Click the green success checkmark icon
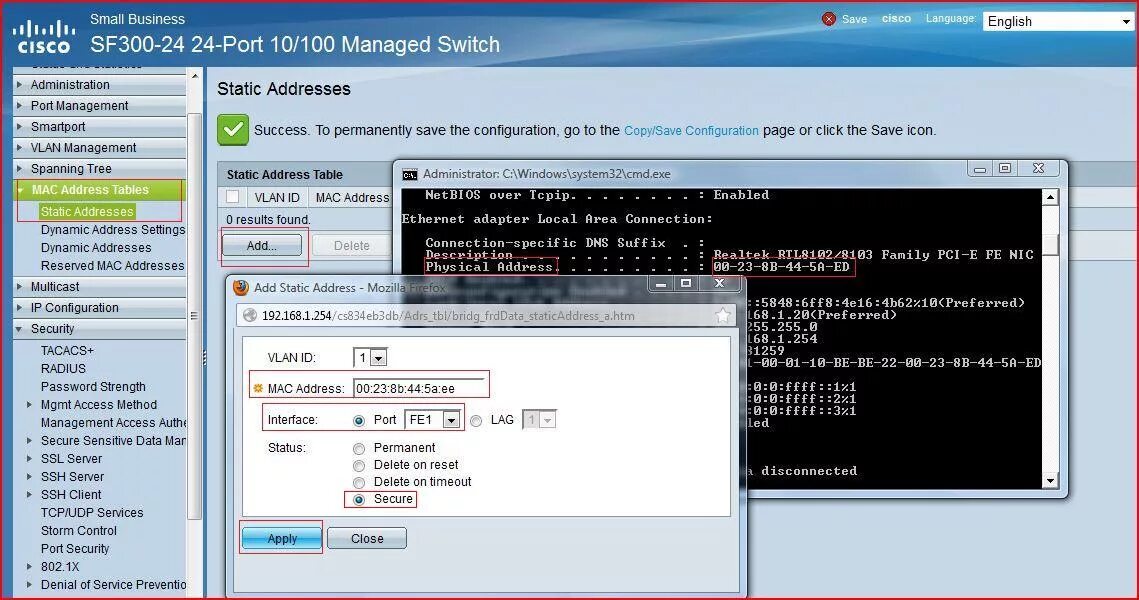The image size is (1139, 600). pyautogui.click(x=232, y=130)
